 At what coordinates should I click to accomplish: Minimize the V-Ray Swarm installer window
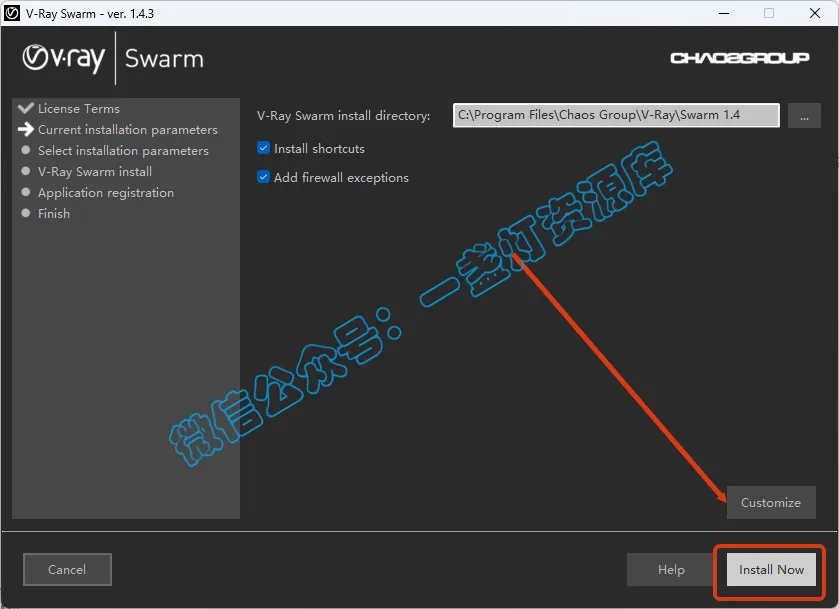tap(724, 13)
